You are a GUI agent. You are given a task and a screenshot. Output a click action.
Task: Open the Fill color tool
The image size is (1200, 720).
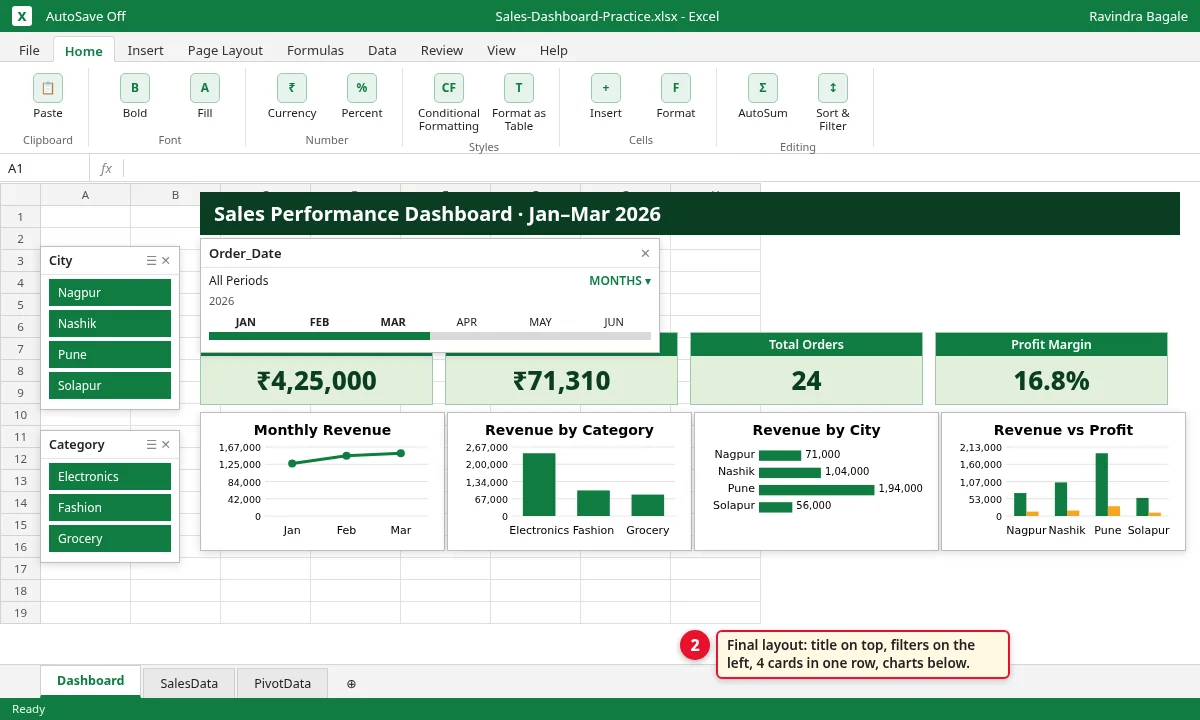205,88
